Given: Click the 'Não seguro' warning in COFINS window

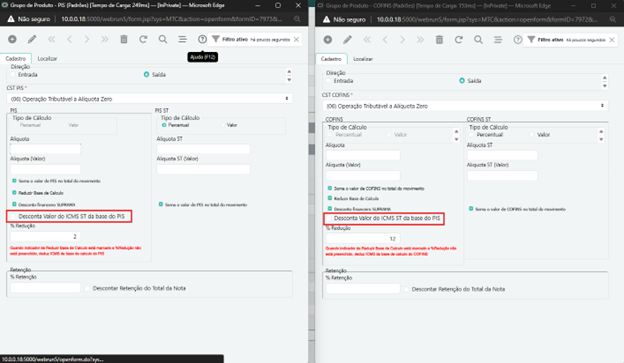Looking at the screenshot, I should [x=345, y=19].
